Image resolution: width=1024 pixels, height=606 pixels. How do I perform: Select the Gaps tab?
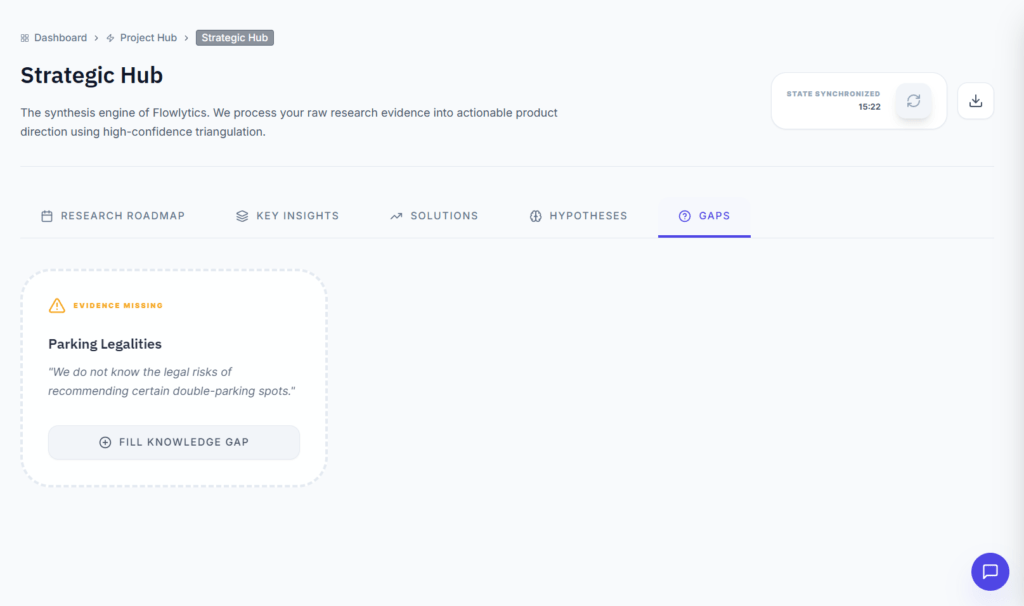point(704,216)
